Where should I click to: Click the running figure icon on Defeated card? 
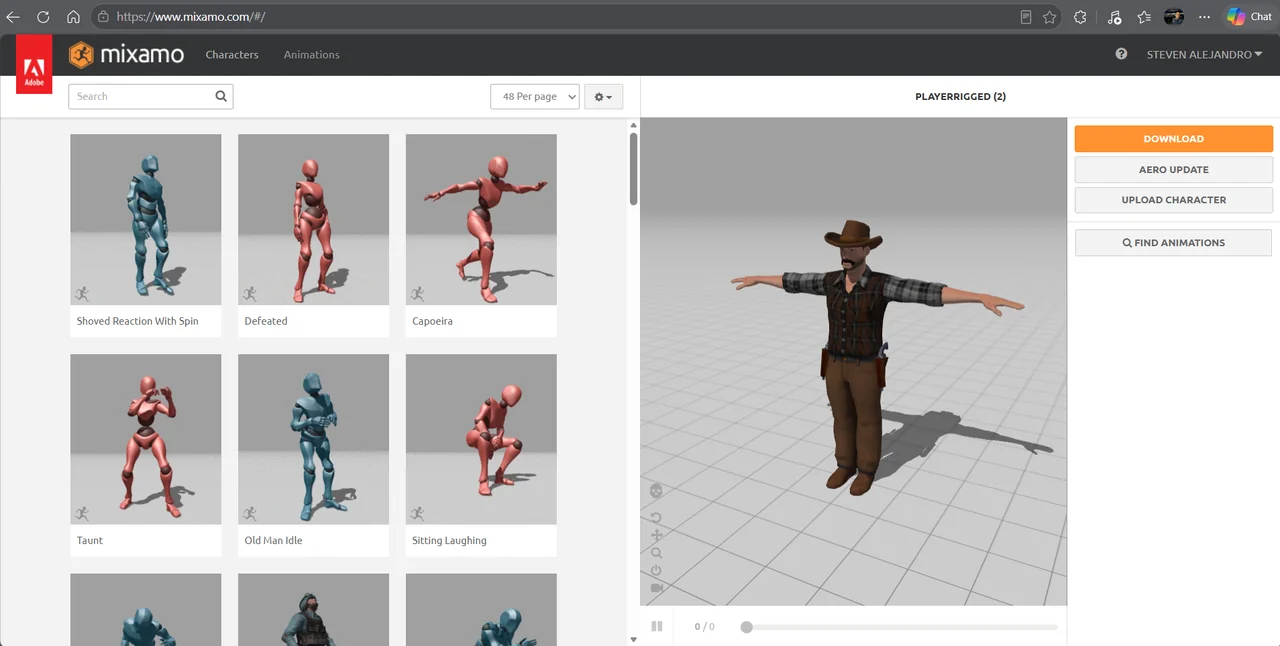point(250,294)
